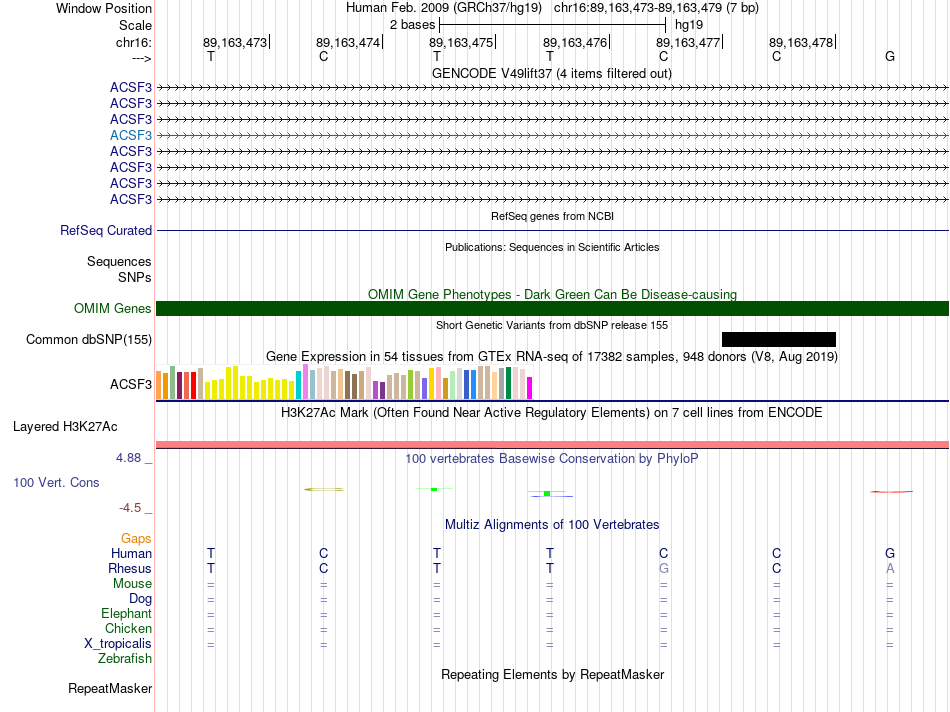Click position label 89,163,476
Screen dimensions: 950x712
tap(574, 42)
